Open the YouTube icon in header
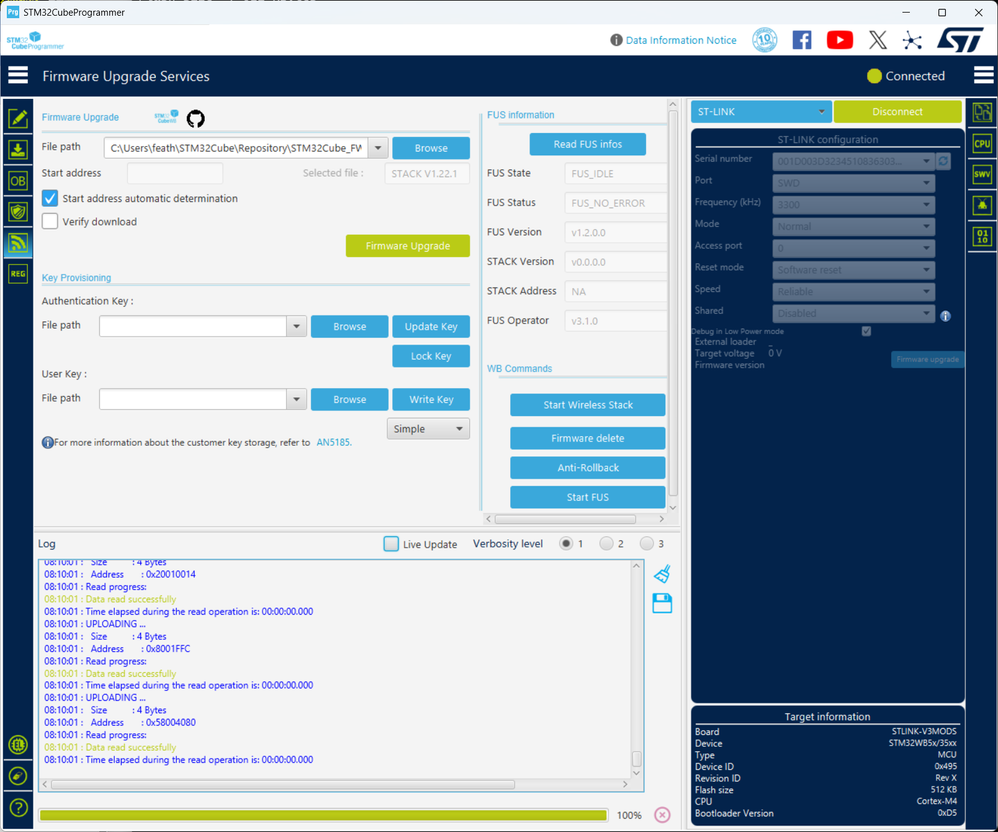Viewport: 998px width, 832px height. pyautogui.click(x=840, y=40)
